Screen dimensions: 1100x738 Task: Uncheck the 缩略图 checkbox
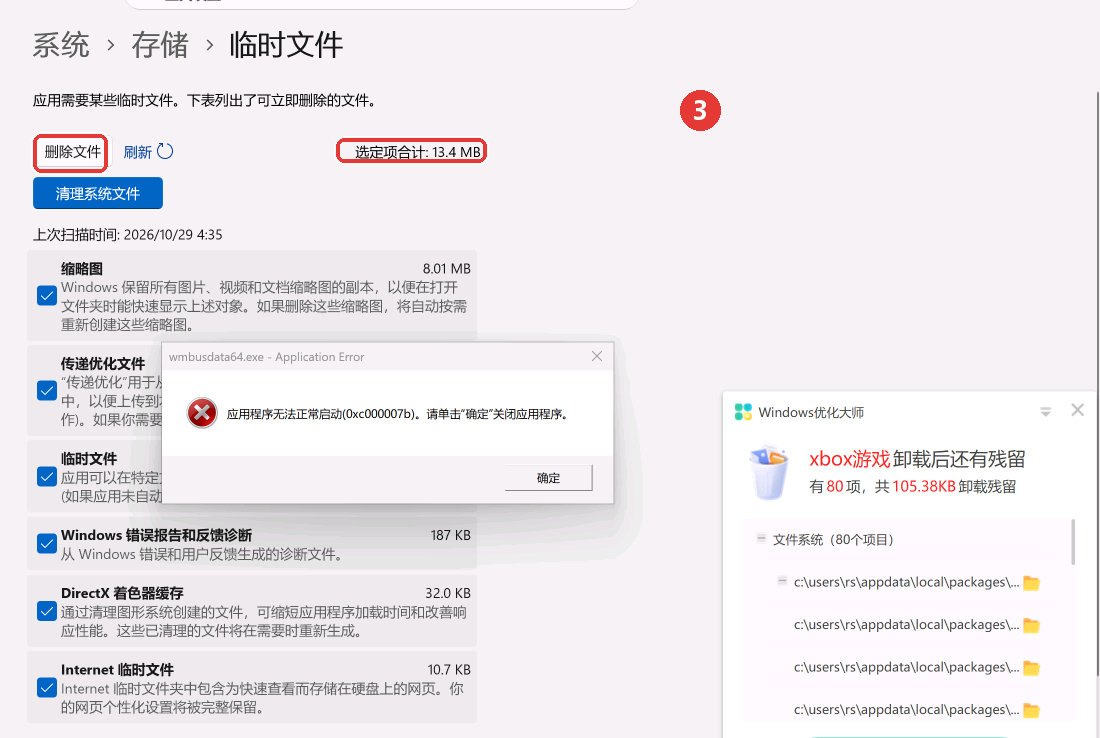47,295
